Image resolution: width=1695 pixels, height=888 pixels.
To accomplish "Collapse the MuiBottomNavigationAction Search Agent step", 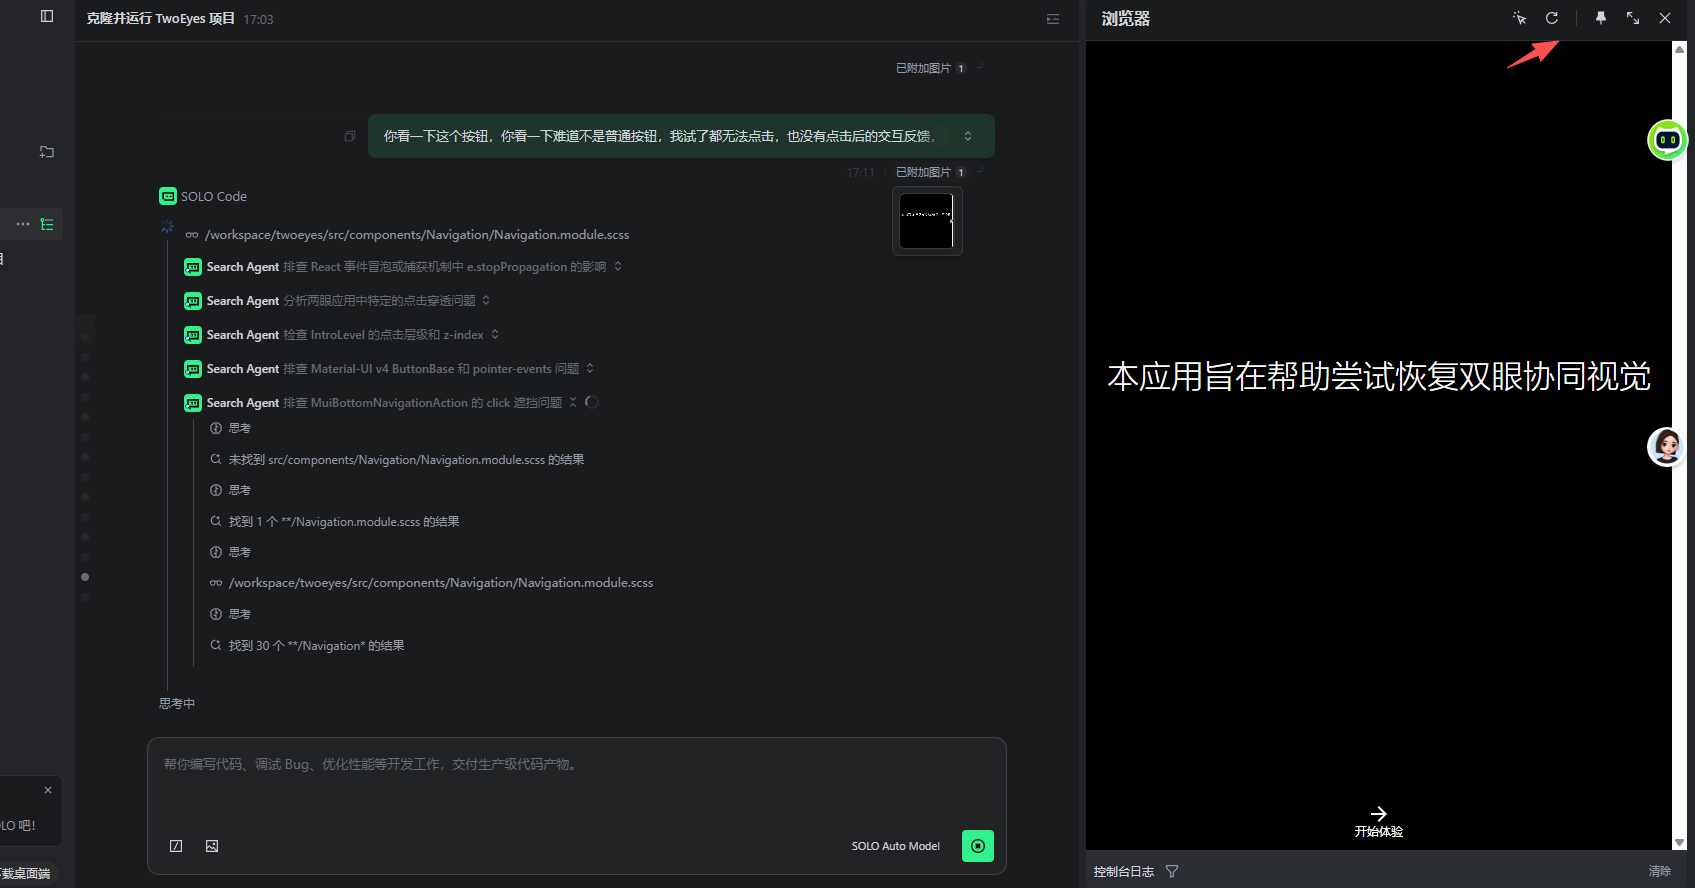I will [x=573, y=403].
